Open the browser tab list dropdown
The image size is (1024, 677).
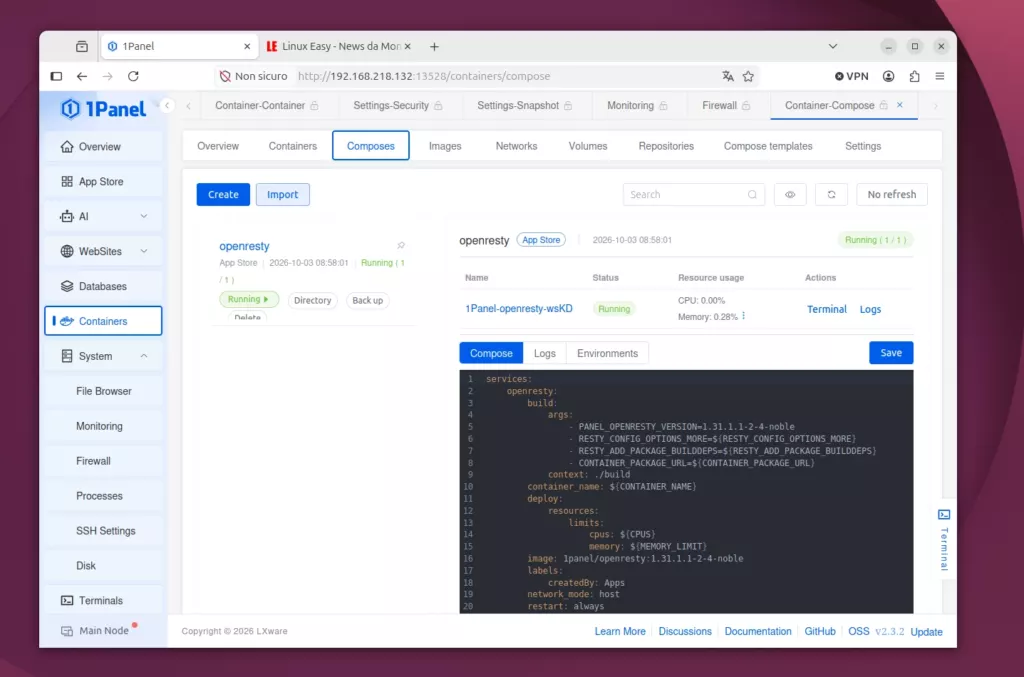(833, 46)
